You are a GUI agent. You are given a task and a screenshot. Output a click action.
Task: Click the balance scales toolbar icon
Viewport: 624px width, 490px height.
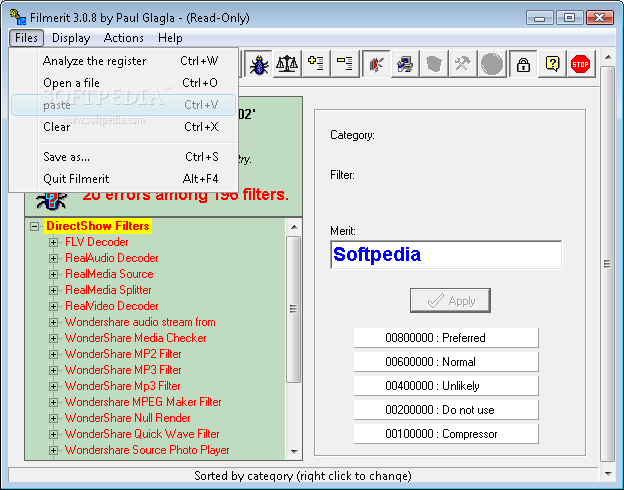[x=287, y=64]
